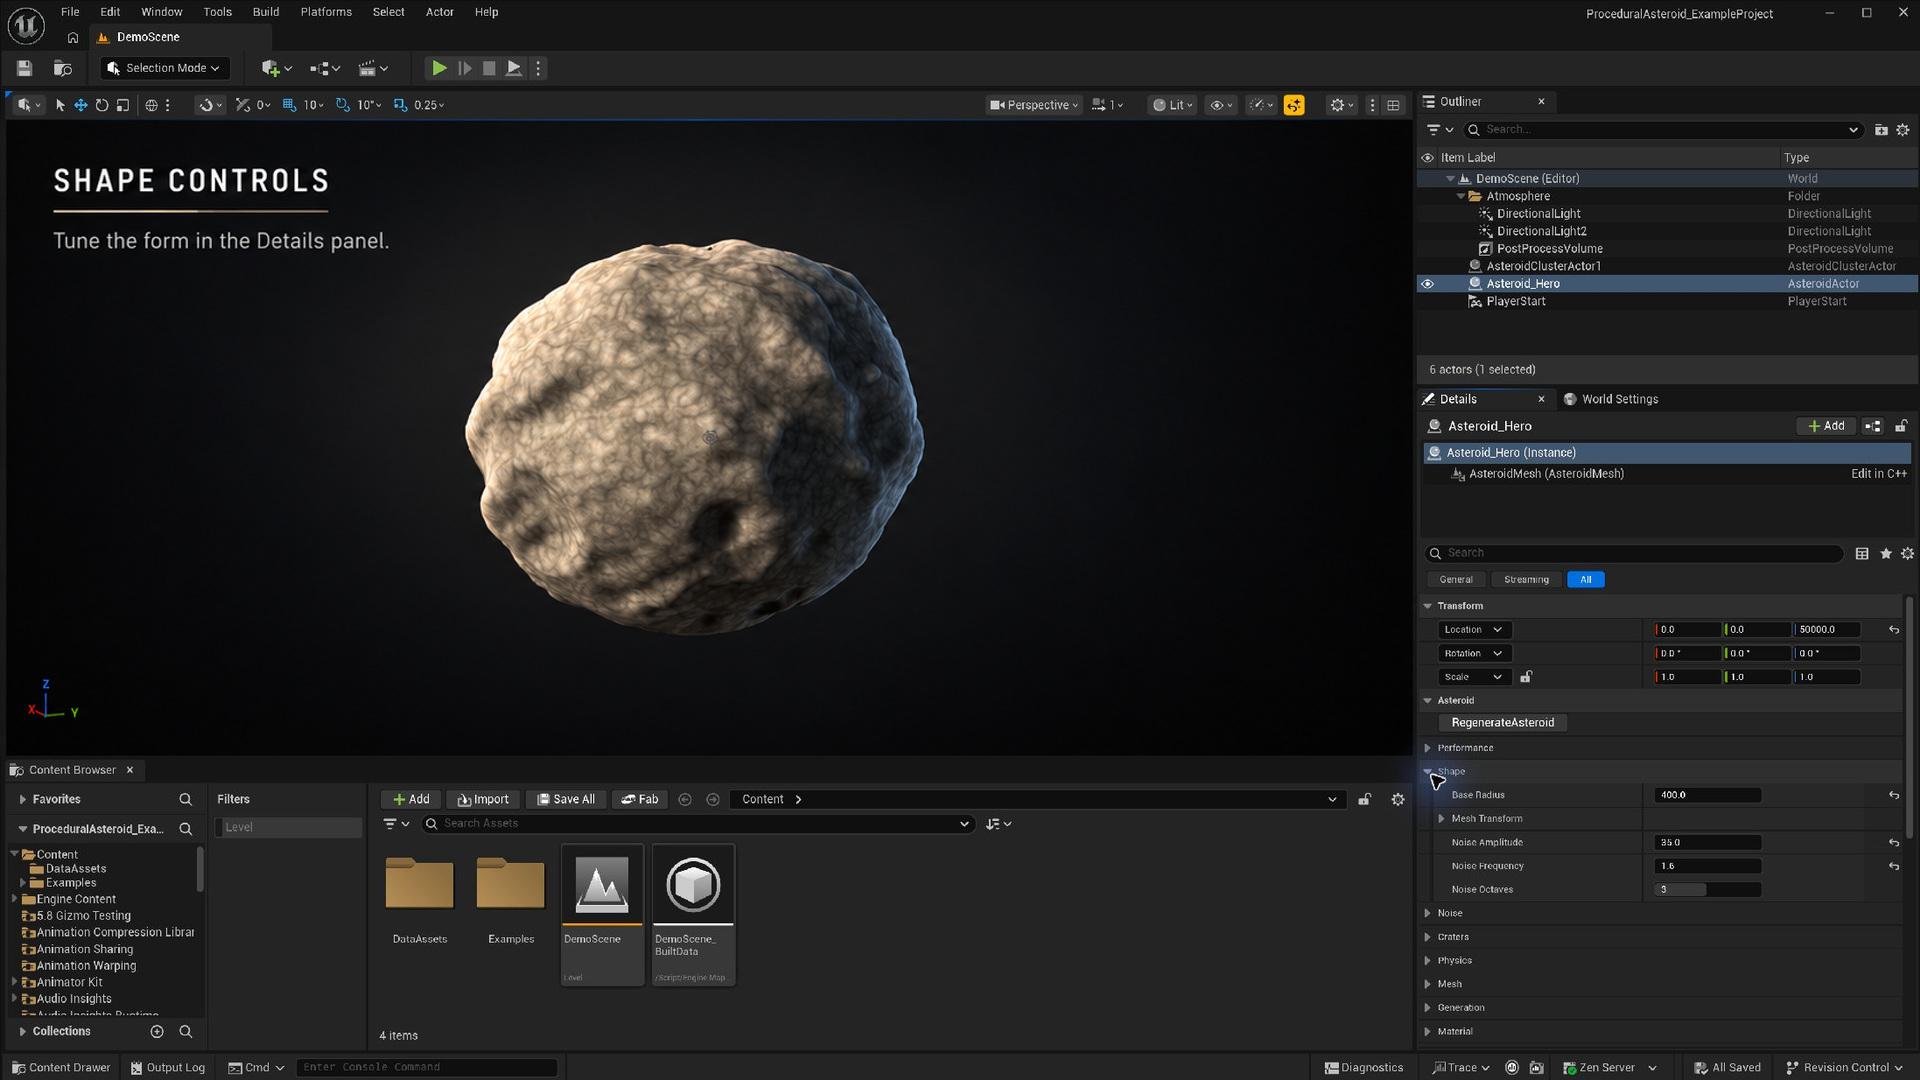Click the add collection plus icon
1920x1080 pixels.
tap(157, 1031)
